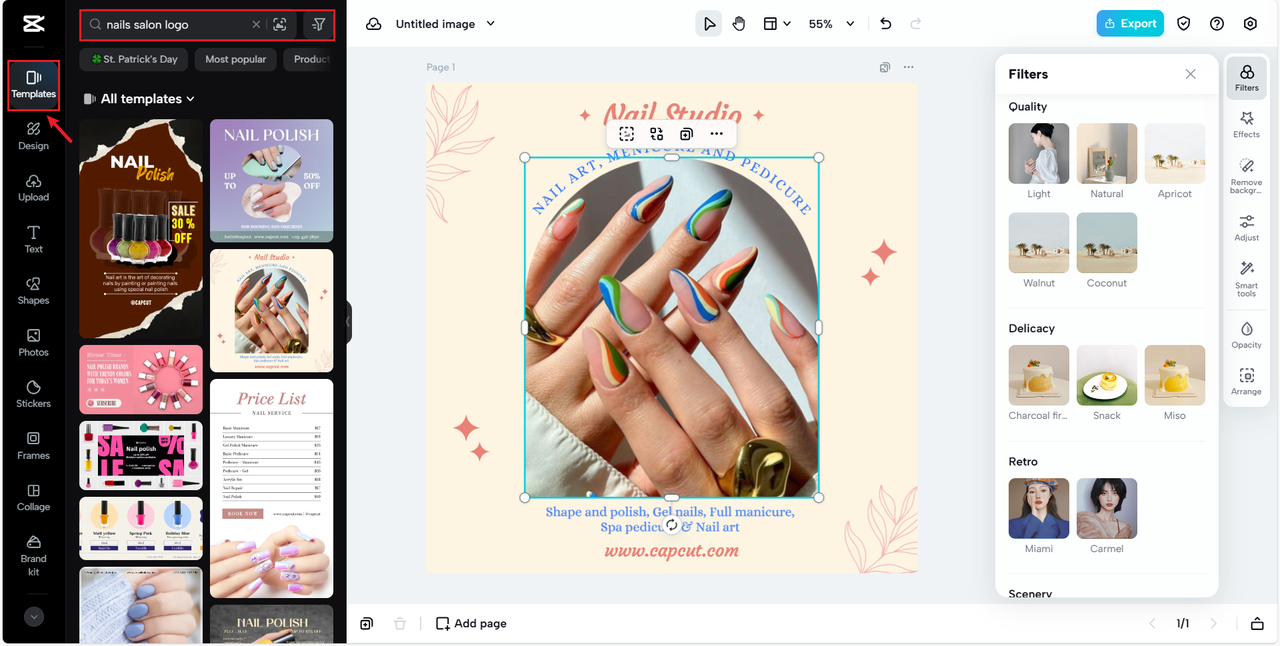Open the Arrange tool panel
Image resolution: width=1280 pixels, height=646 pixels.
pos(1247,382)
